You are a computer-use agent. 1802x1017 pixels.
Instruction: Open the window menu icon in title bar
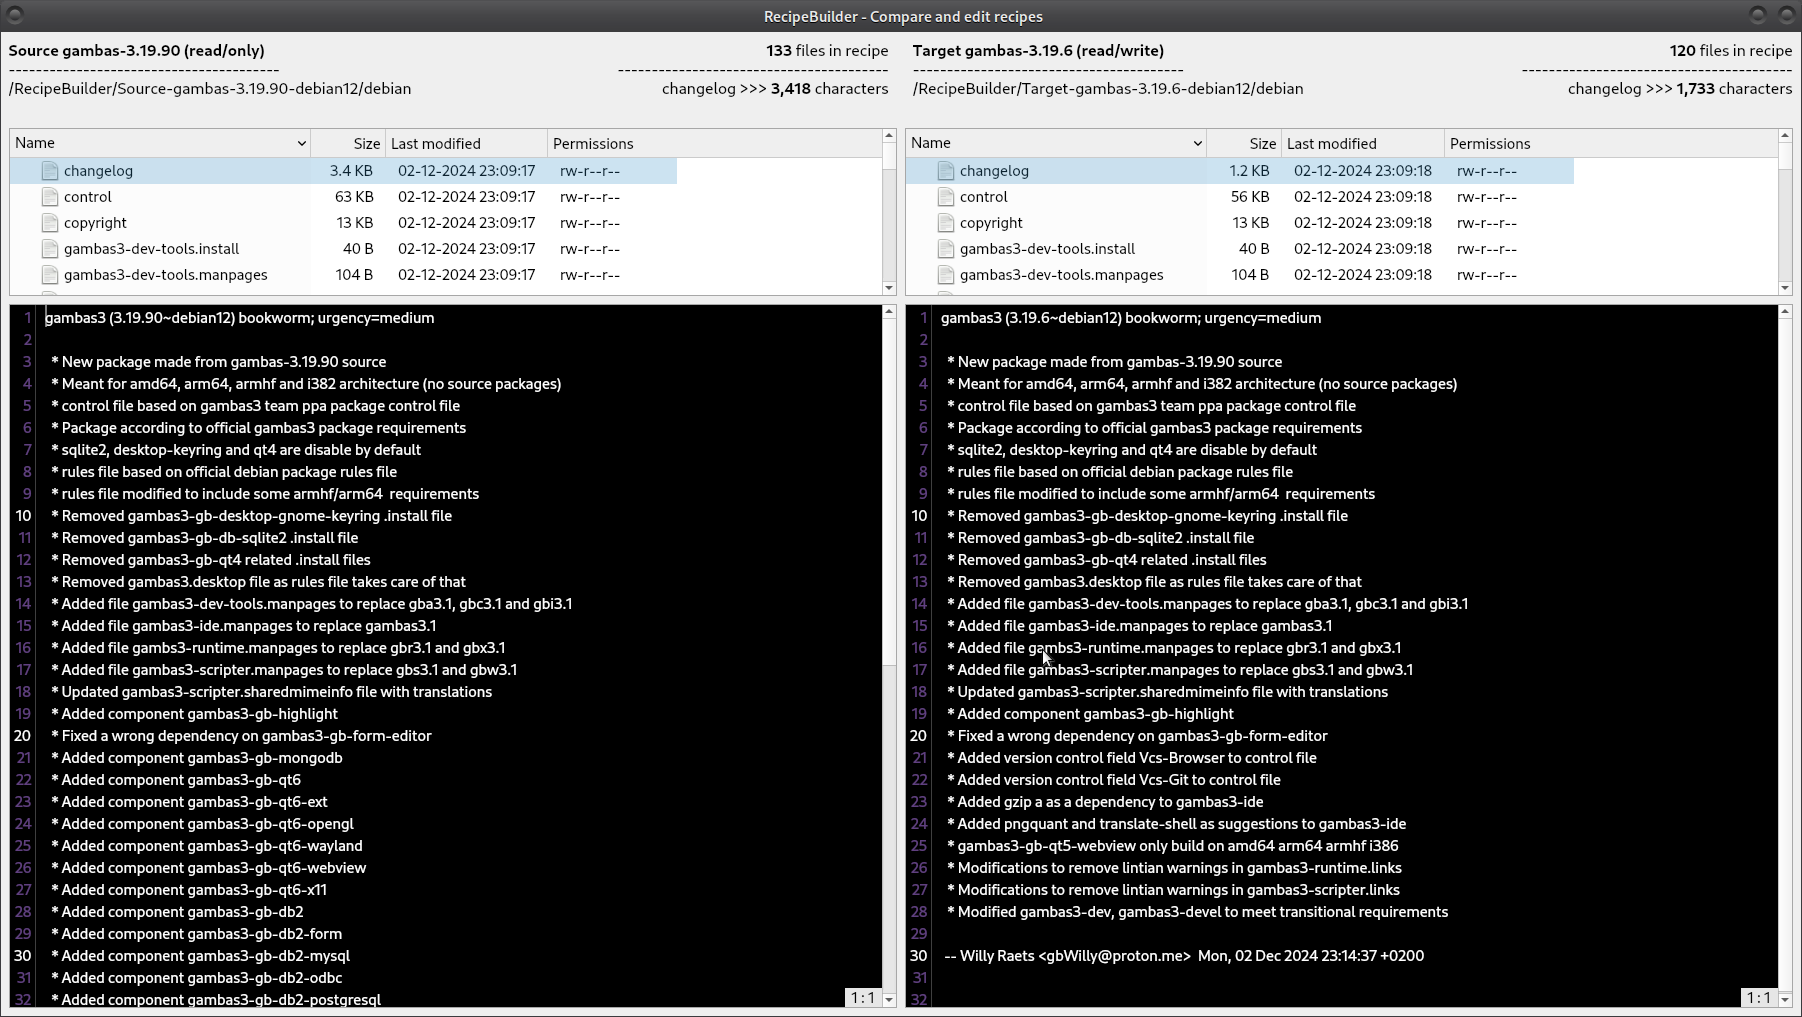coord(14,16)
